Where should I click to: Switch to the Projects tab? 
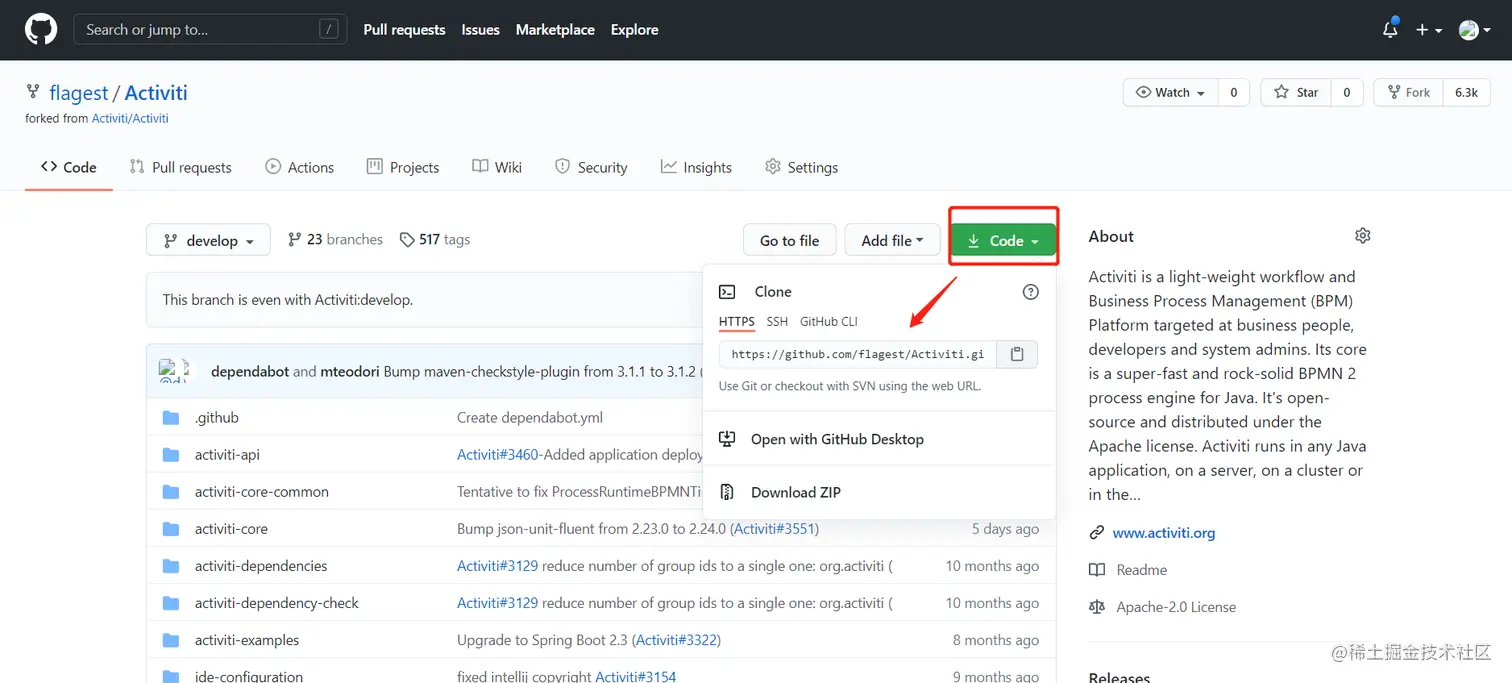coord(403,167)
